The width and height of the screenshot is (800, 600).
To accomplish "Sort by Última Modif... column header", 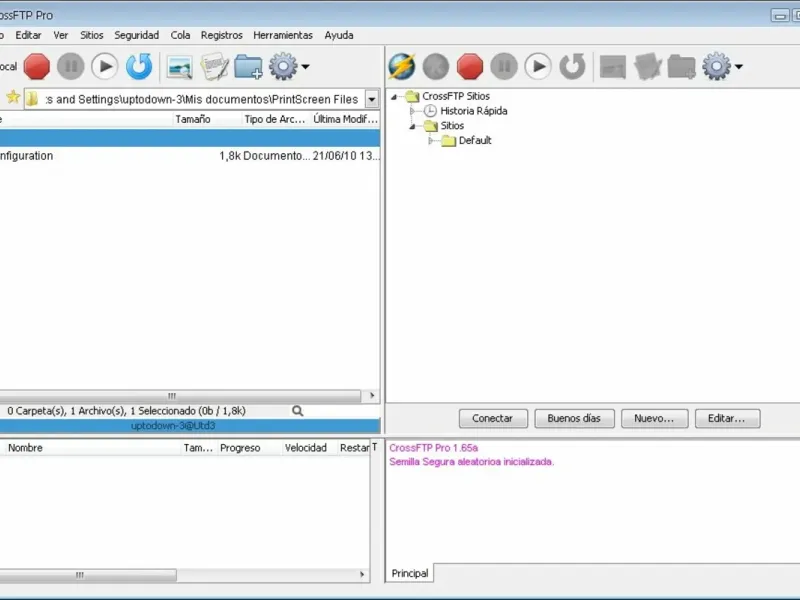I will point(345,119).
